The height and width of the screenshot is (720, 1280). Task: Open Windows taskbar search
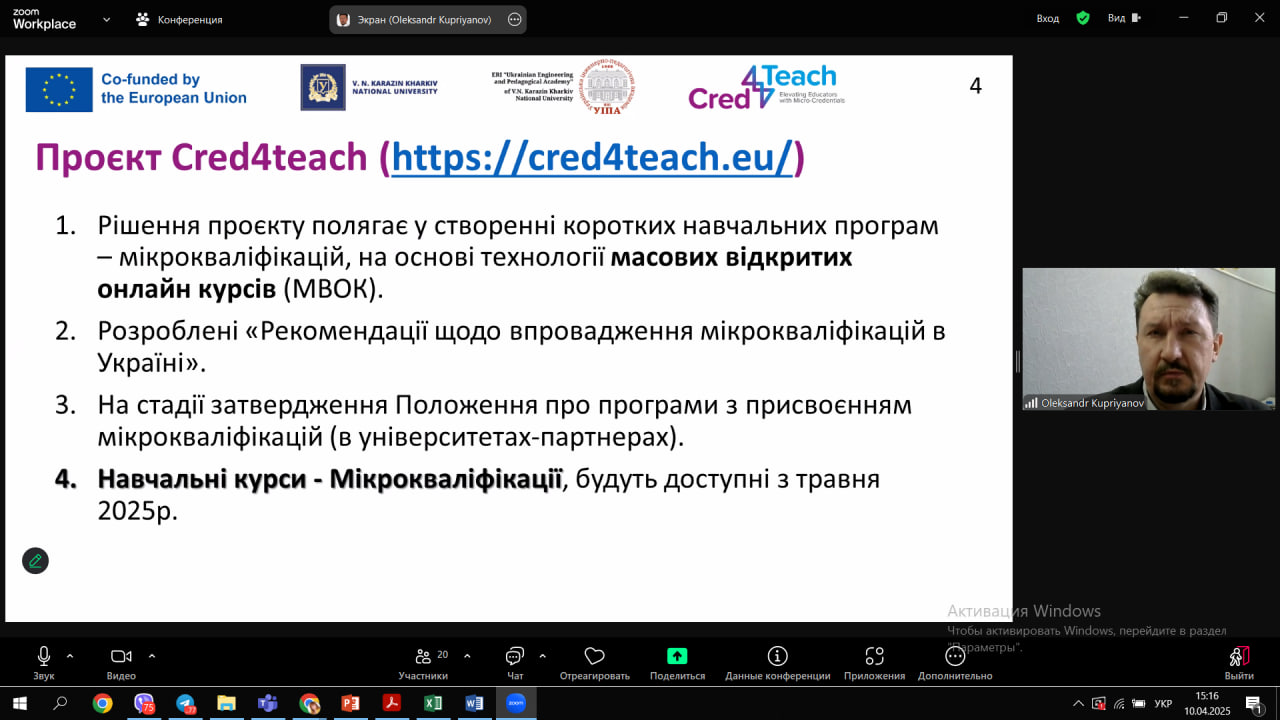[x=60, y=703]
